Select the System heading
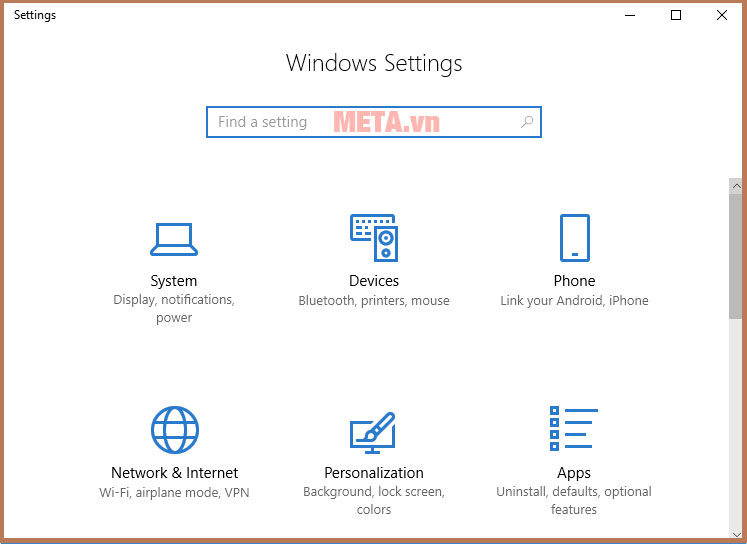 pos(174,281)
